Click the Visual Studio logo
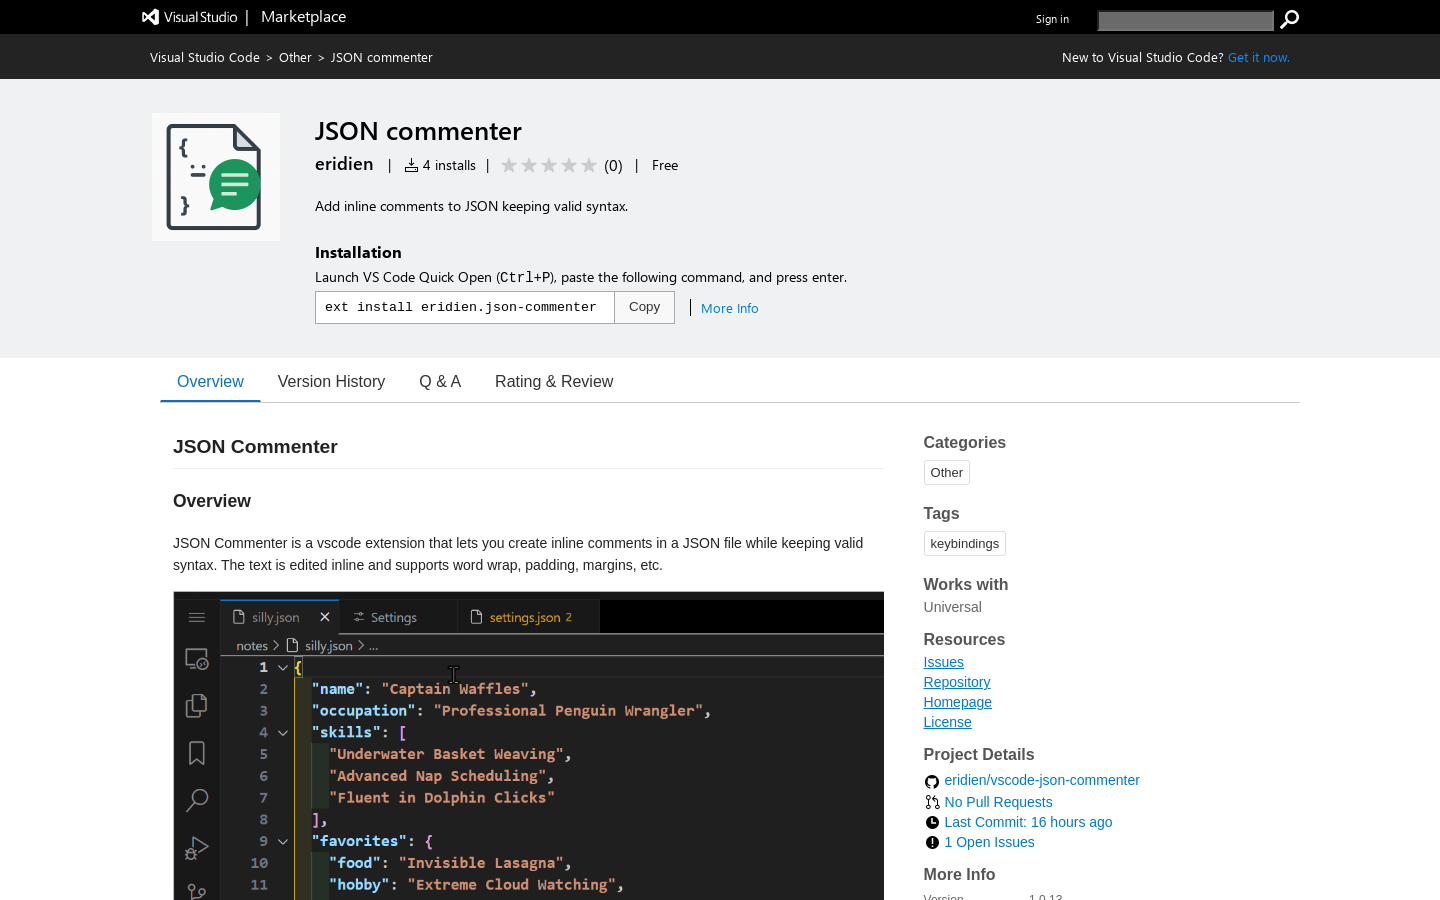1440x900 pixels. pos(190,17)
